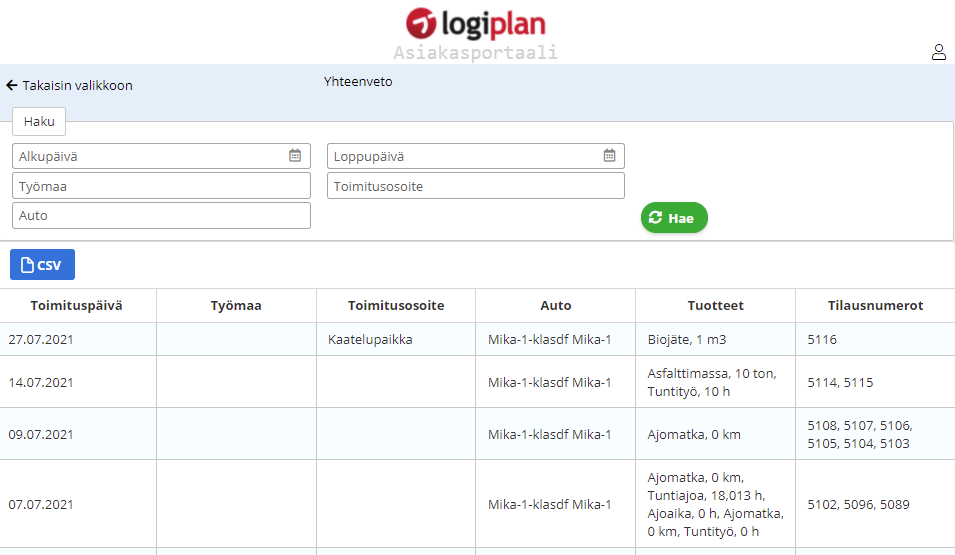Click the Logiplan logo
This screenshot has height=555, width=955.
(476, 23)
